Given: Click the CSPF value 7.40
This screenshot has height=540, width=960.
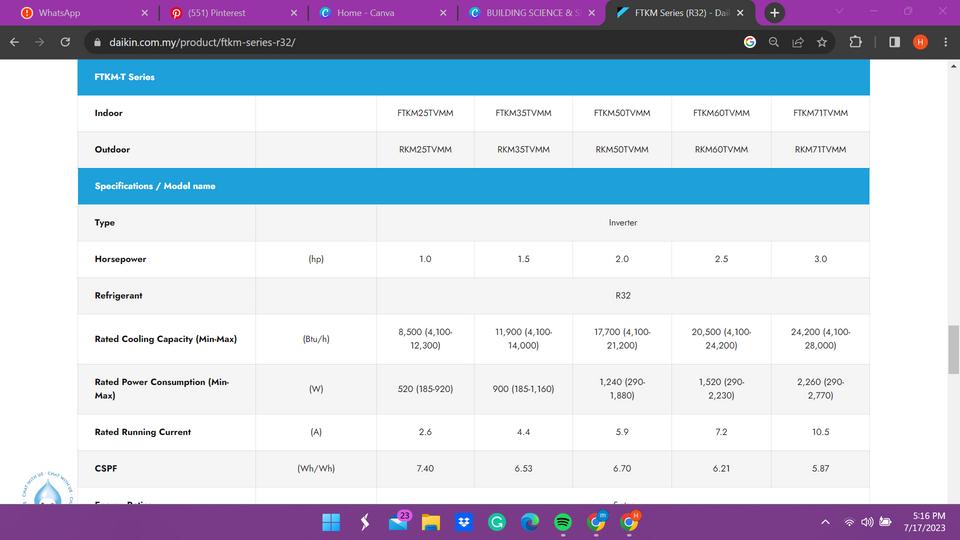Looking at the screenshot, I should coord(425,468).
